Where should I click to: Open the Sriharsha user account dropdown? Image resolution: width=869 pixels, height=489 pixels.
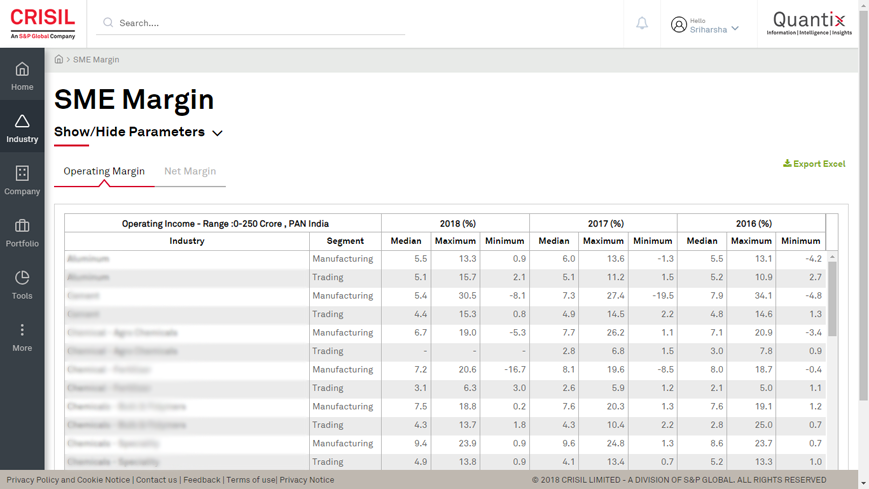[706, 25]
